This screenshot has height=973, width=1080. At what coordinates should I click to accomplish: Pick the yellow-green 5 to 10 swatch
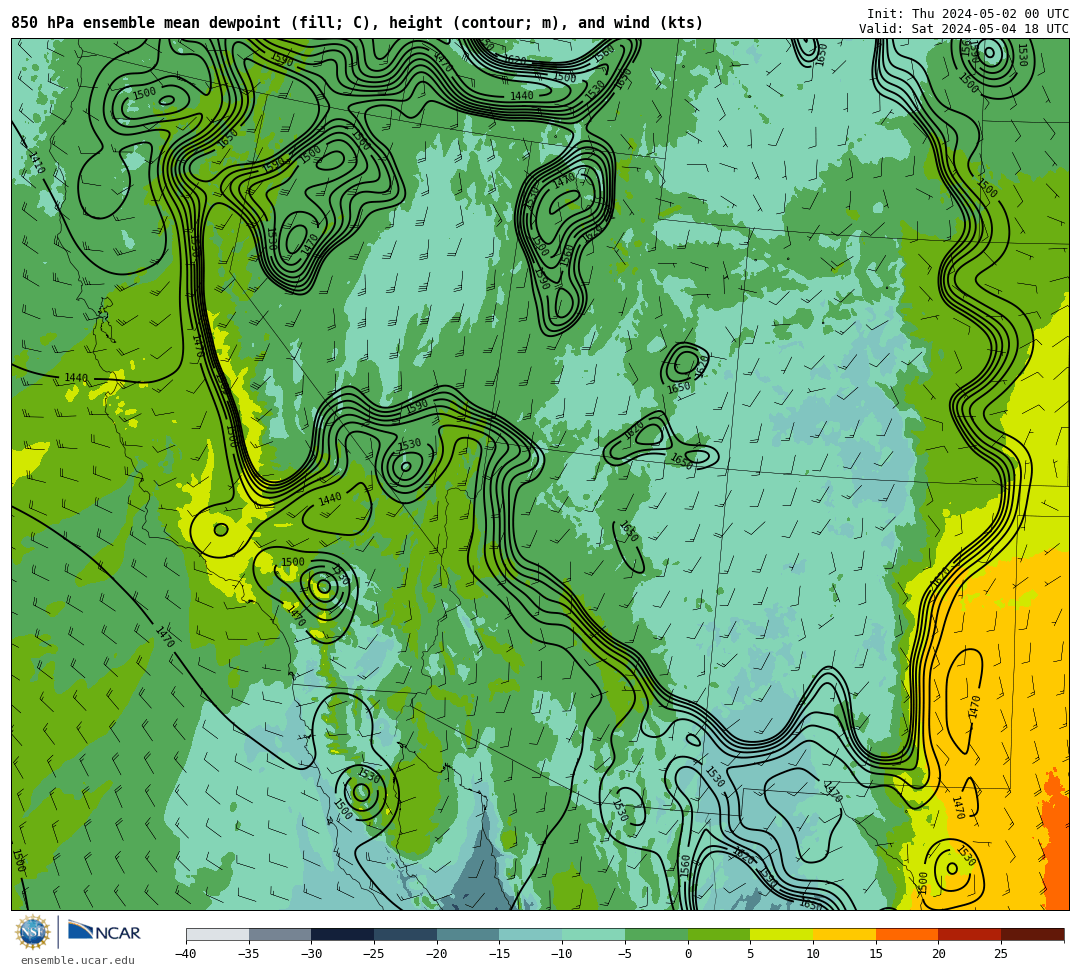[782, 934]
